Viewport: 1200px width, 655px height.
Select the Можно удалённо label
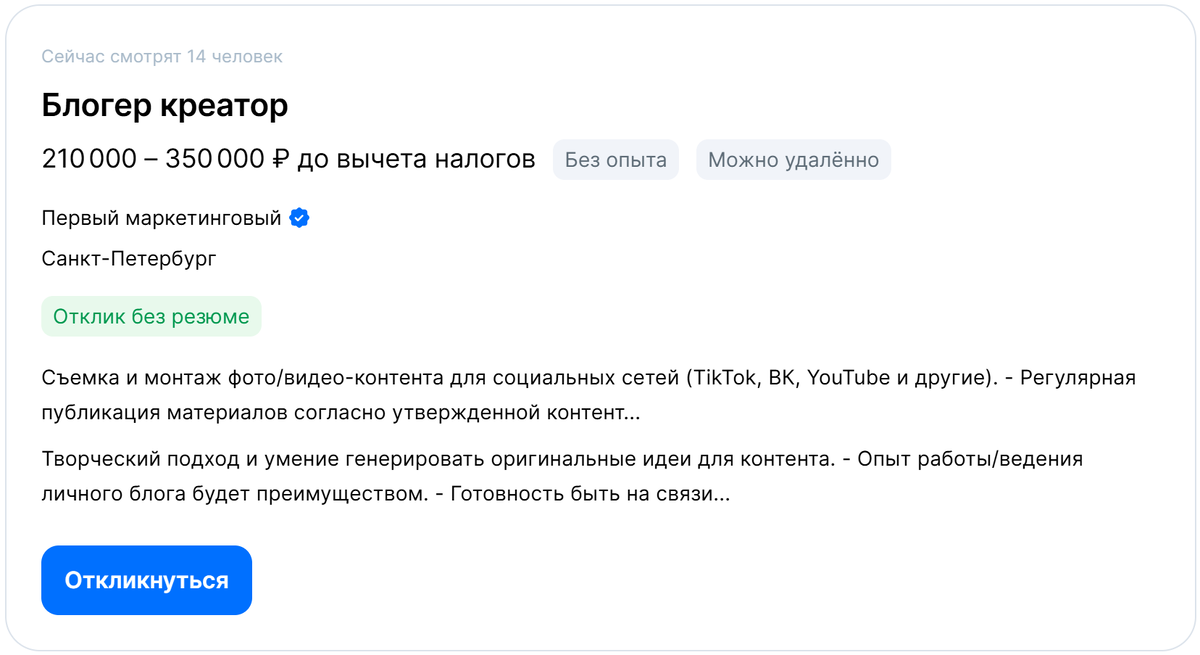pos(793,159)
